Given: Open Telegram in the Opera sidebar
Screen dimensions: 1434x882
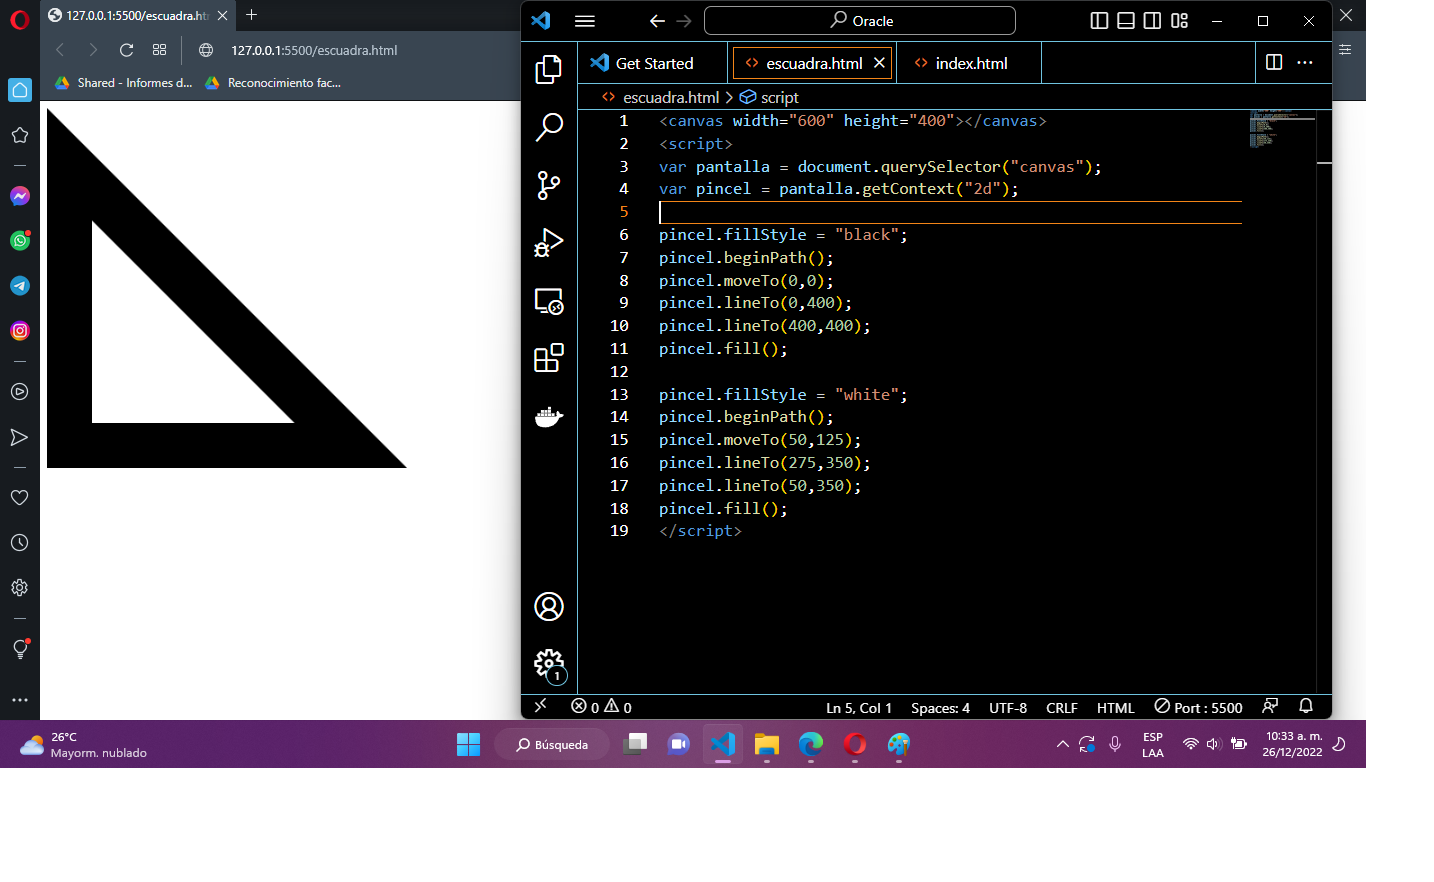Looking at the screenshot, I should [20, 286].
